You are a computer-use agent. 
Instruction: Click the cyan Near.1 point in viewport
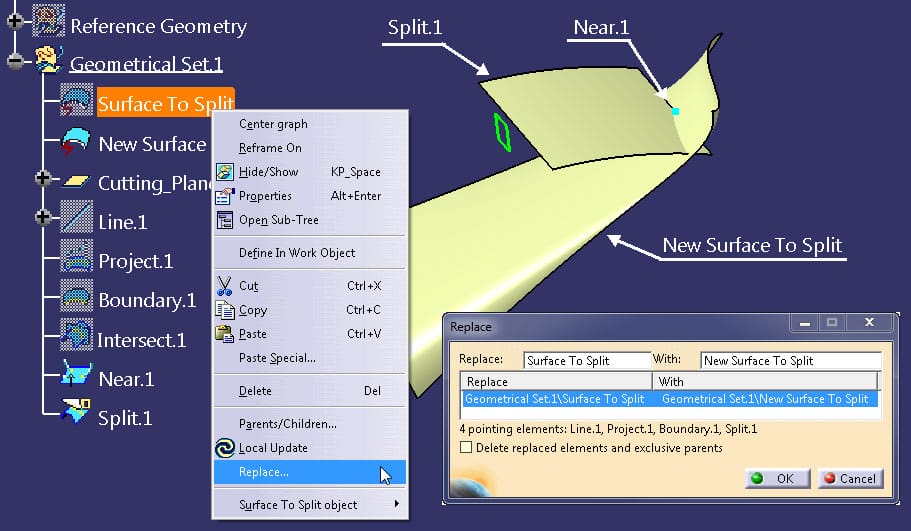click(x=675, y=111)
